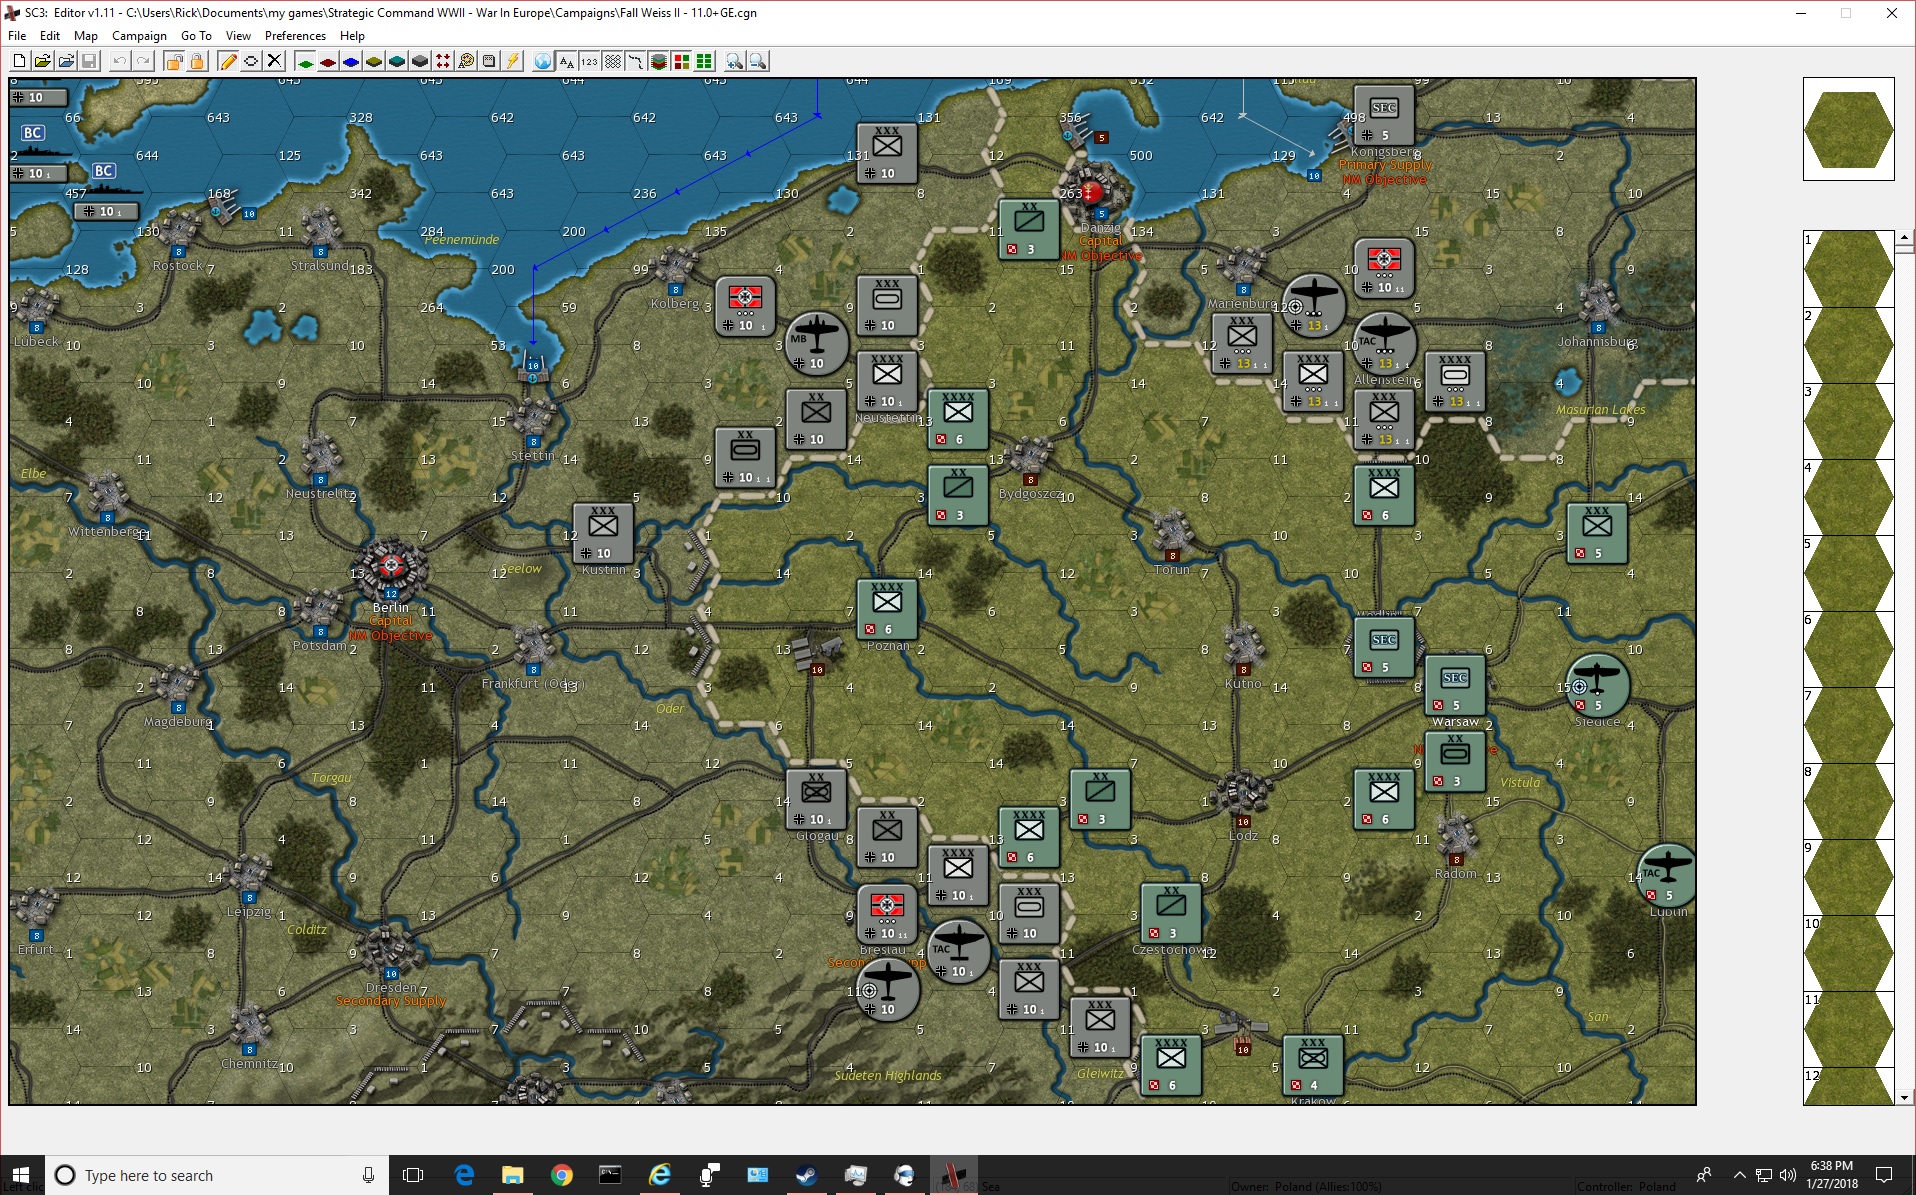Click the Konigsberg SEC unit counter
1916x1195 pixels.
tap(1384, 115)
